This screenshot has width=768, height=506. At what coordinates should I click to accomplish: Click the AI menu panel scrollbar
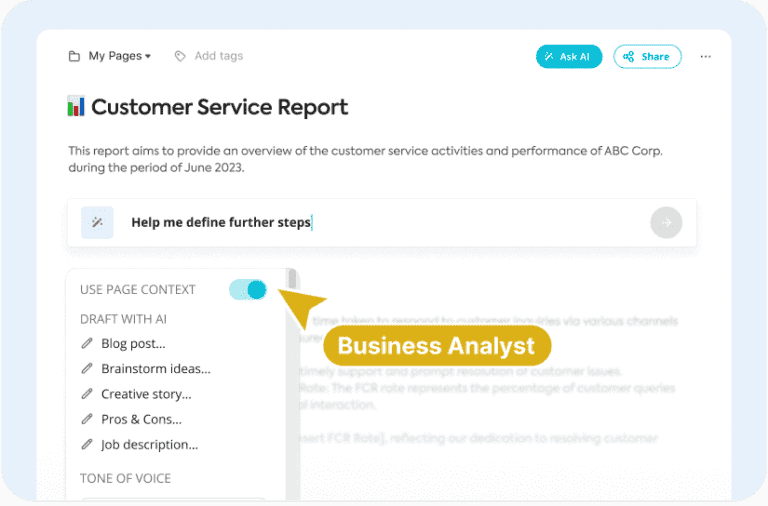(292, 380)
